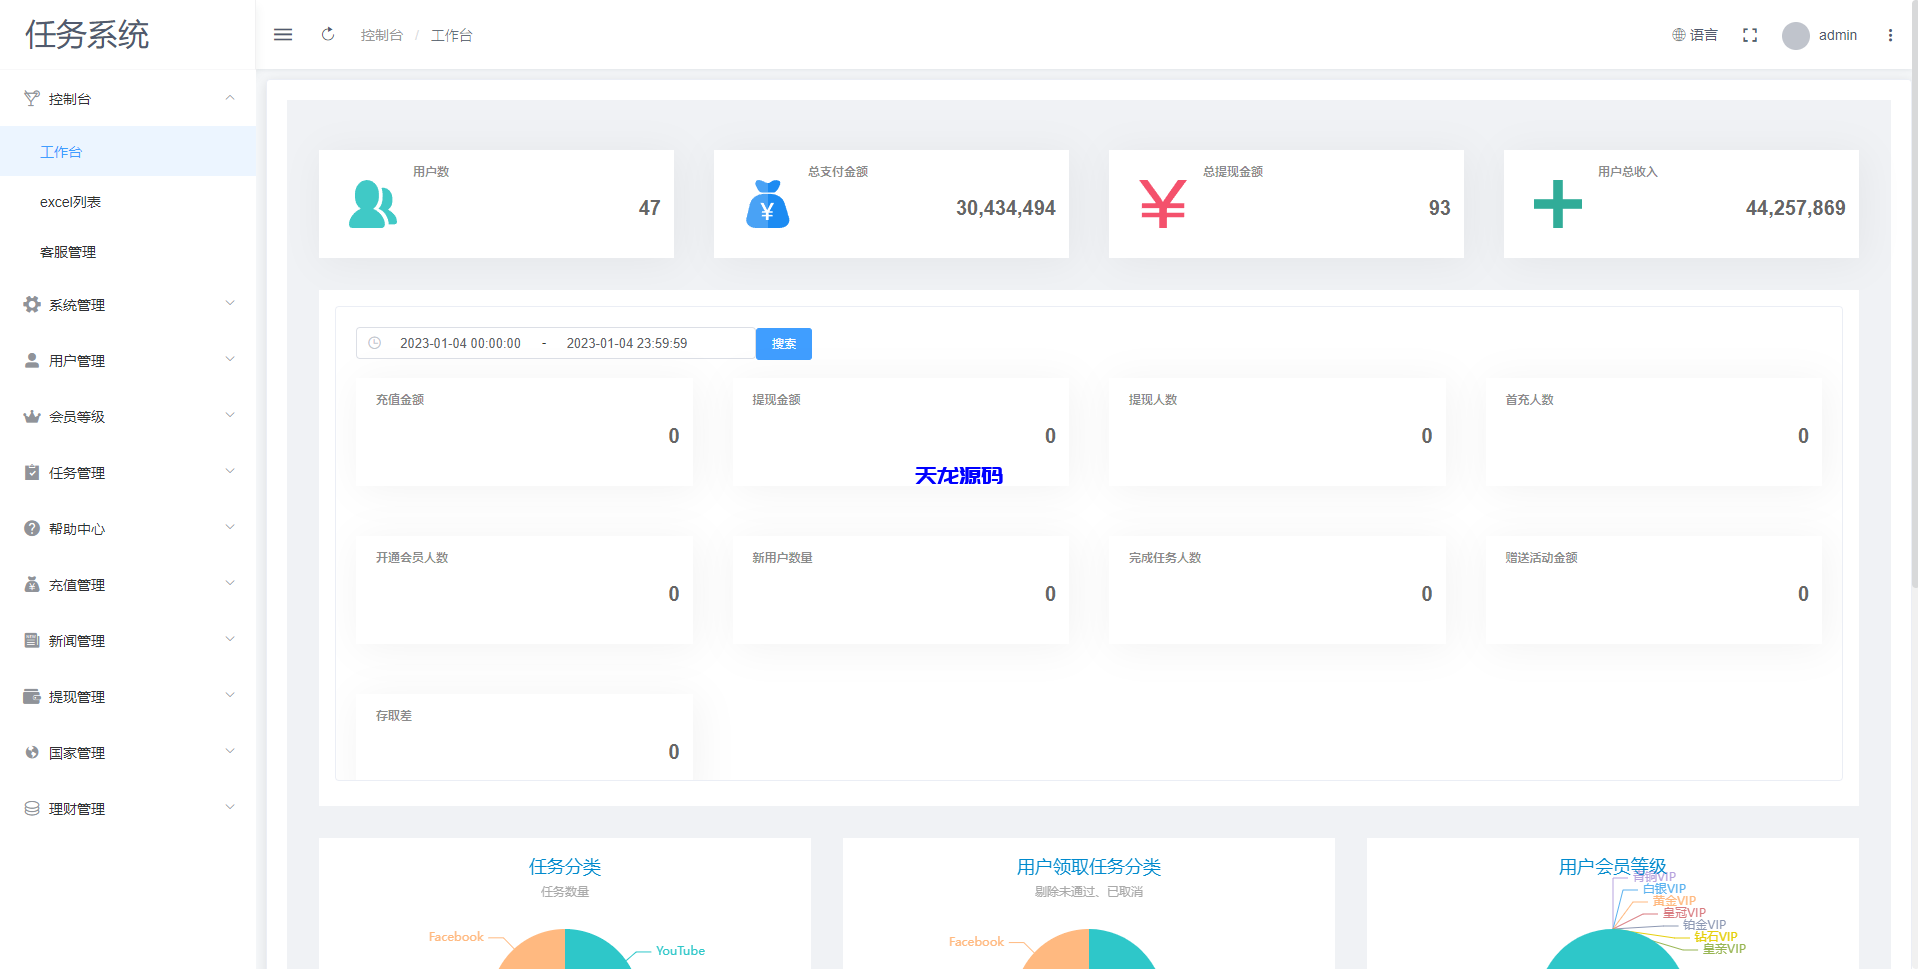Click the 赠送活动金额 stat card label
Image resolution: width=1918 pixels, height=969 pixels.
pos(1541,557)
